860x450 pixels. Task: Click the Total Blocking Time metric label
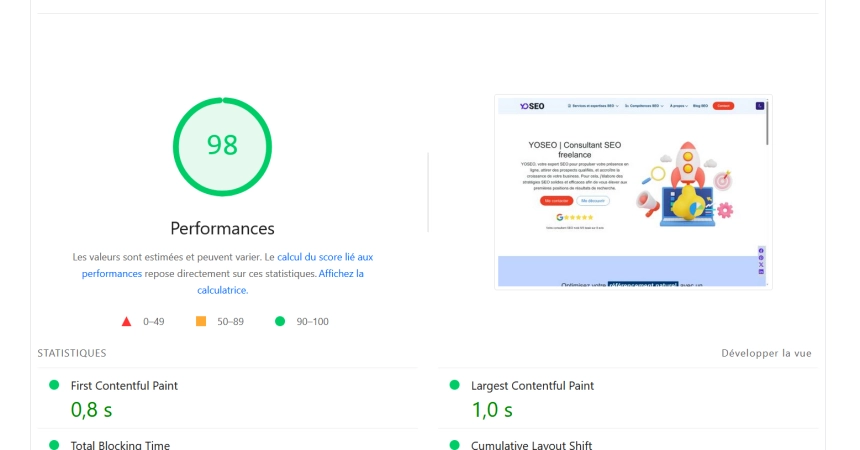(x=120, y=445)
